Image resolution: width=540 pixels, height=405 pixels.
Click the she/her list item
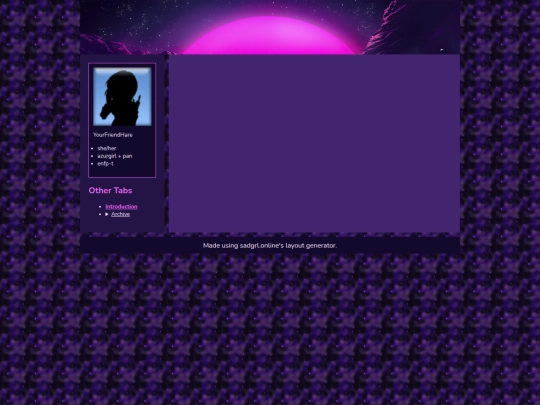point(107,148)
